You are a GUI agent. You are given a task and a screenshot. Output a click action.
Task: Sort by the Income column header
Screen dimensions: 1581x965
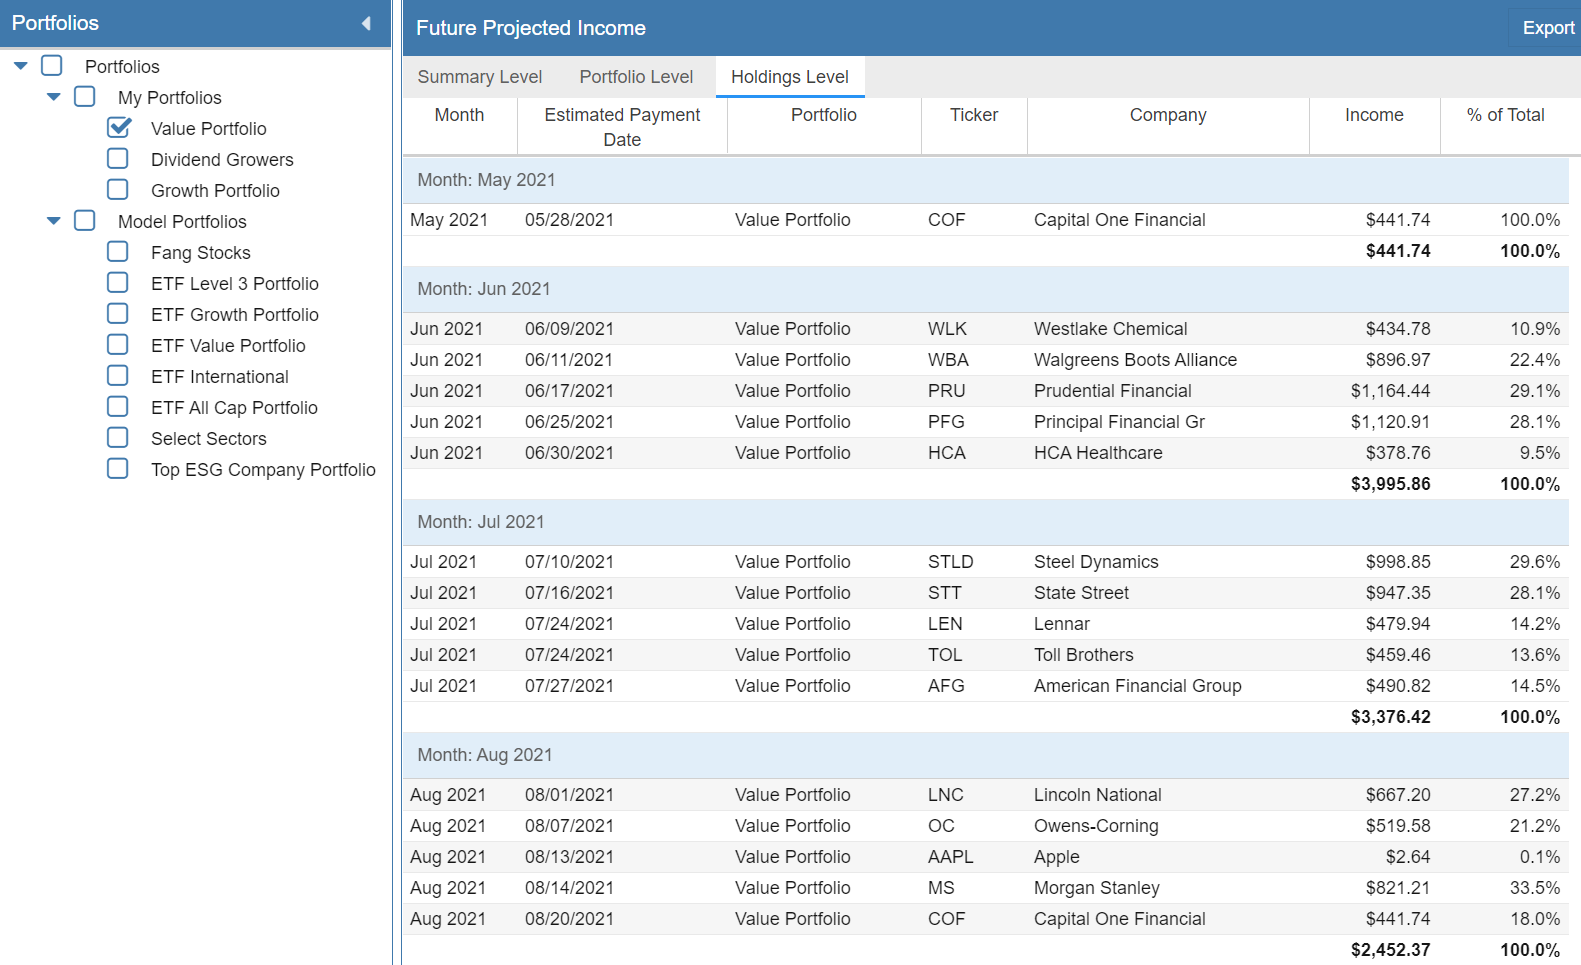tap(1373, 115)
